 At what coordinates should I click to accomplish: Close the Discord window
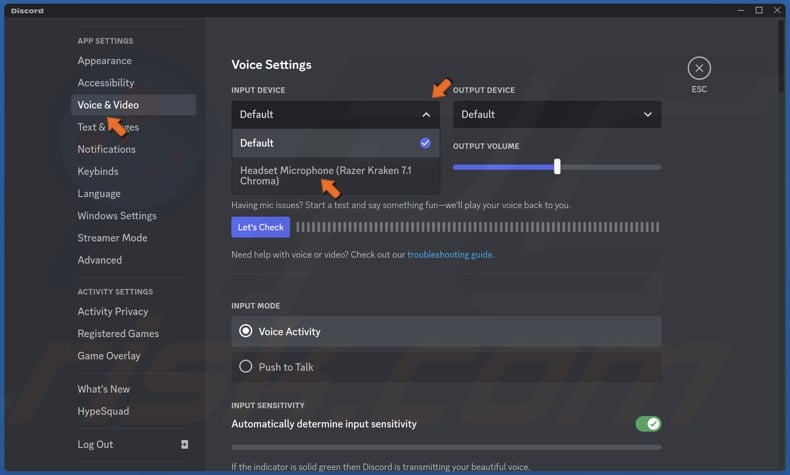click(777, 10)
